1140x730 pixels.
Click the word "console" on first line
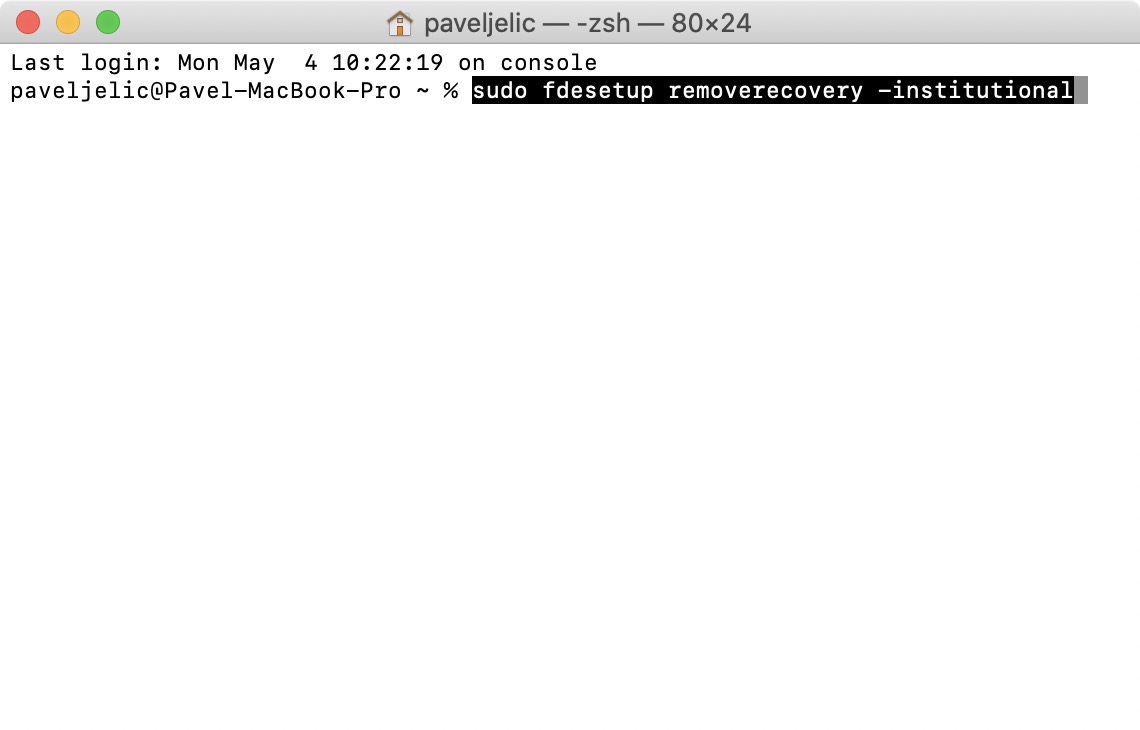[x=549, y=63]
